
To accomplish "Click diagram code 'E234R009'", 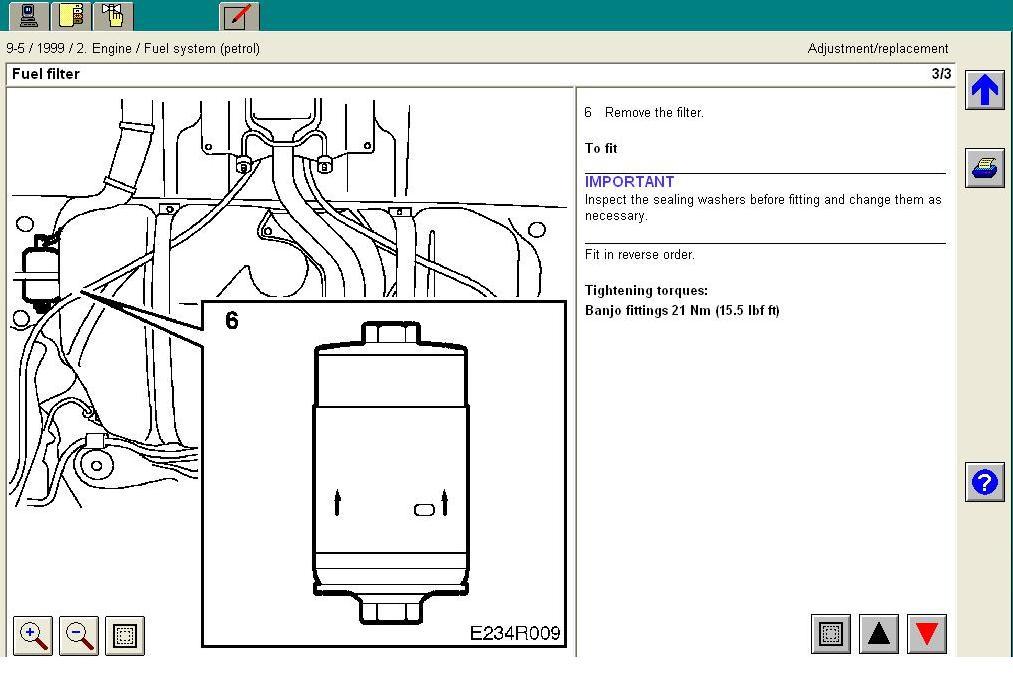I will (x=515, y=634).
